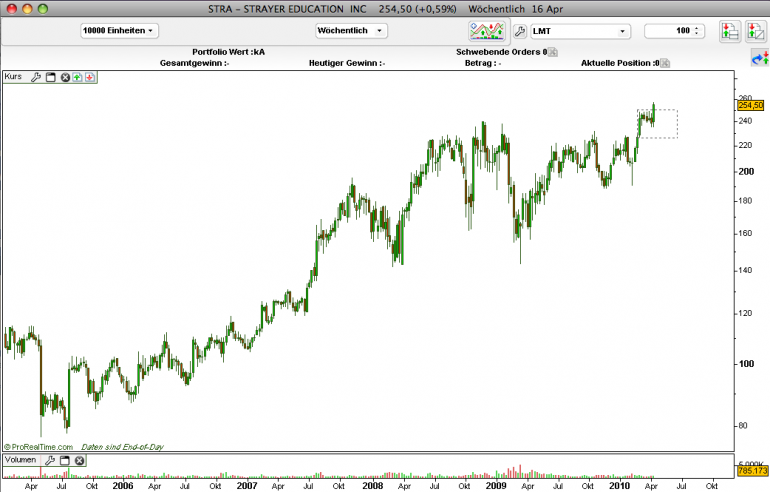The width and height of the screenshot is (770, 492).
Task: Open the Wöchentlich timeframe dropdown
Action: tap(351, 30)
